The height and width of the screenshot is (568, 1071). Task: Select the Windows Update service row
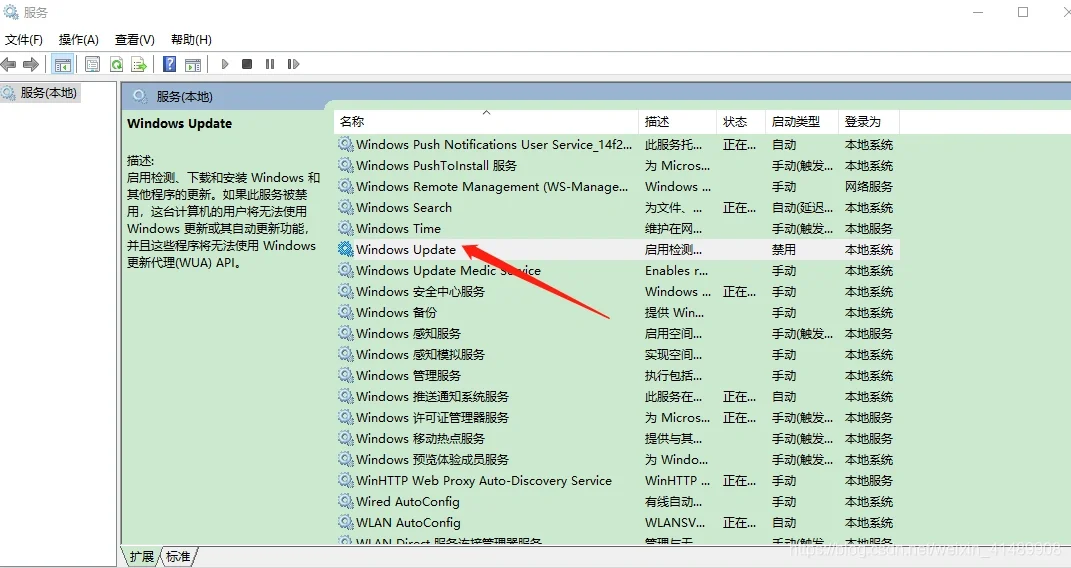click(617, 250)
